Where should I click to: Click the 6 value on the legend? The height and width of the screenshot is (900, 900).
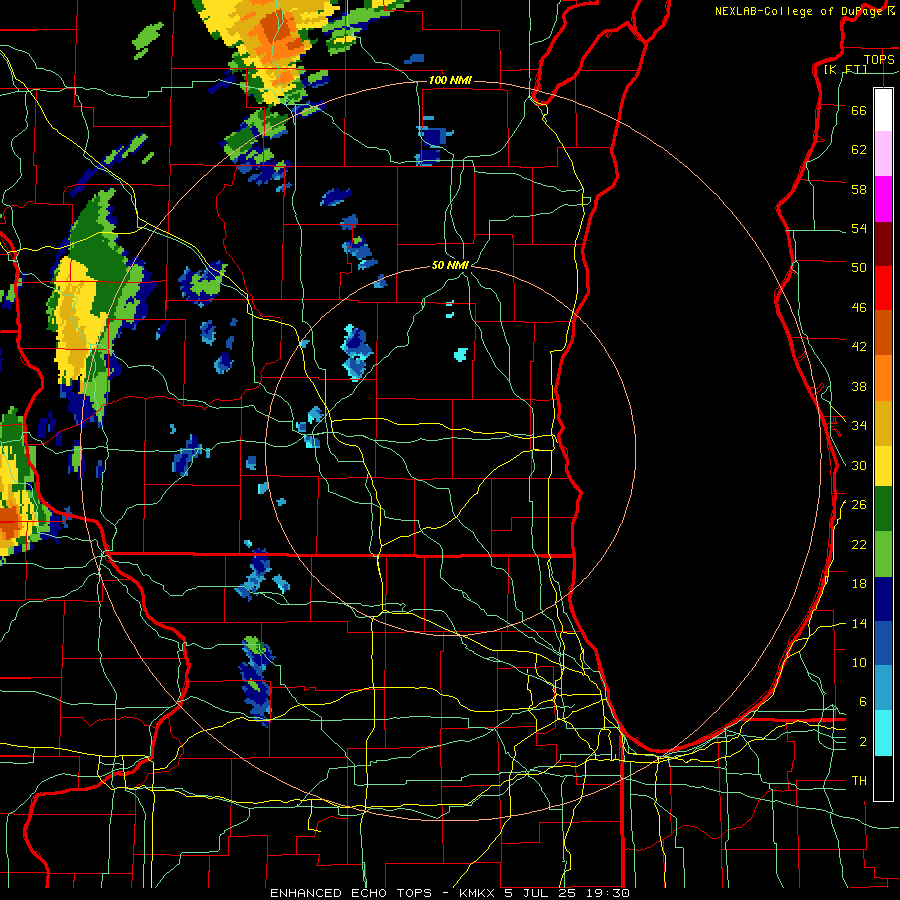863,702
